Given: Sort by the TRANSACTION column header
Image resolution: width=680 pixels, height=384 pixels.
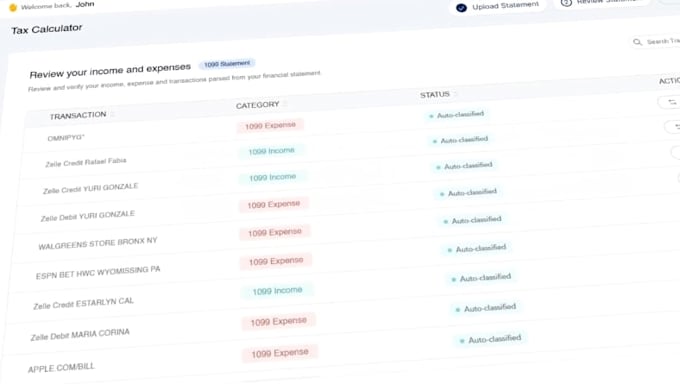Looking at the screenshot, I should (x=78, y=115).
